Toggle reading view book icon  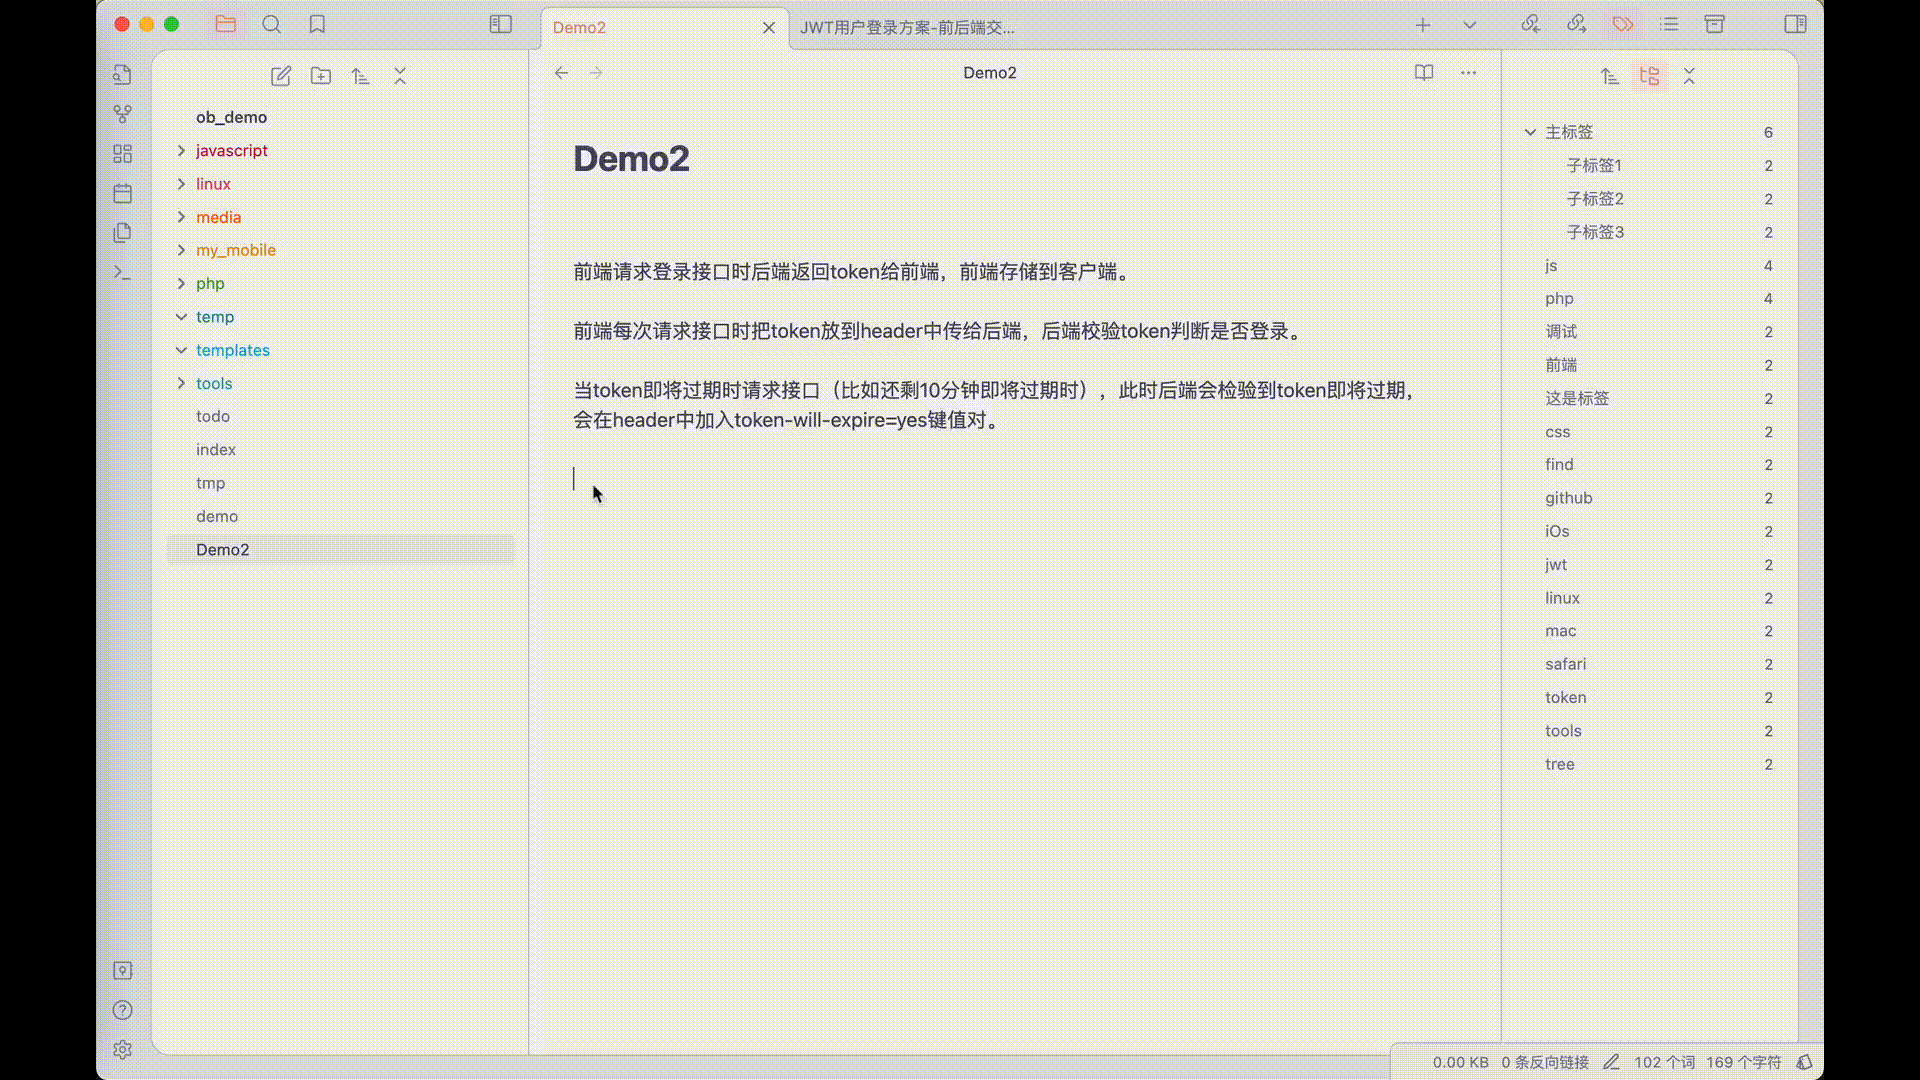pos(1424,73)
